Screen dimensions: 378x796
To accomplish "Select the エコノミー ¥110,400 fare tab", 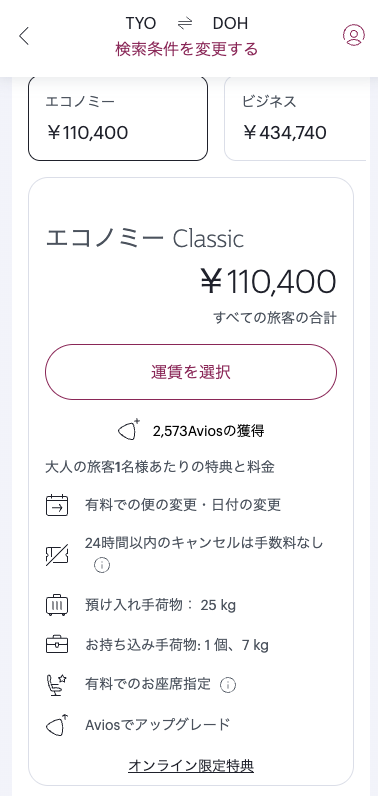I will (118, 119).
